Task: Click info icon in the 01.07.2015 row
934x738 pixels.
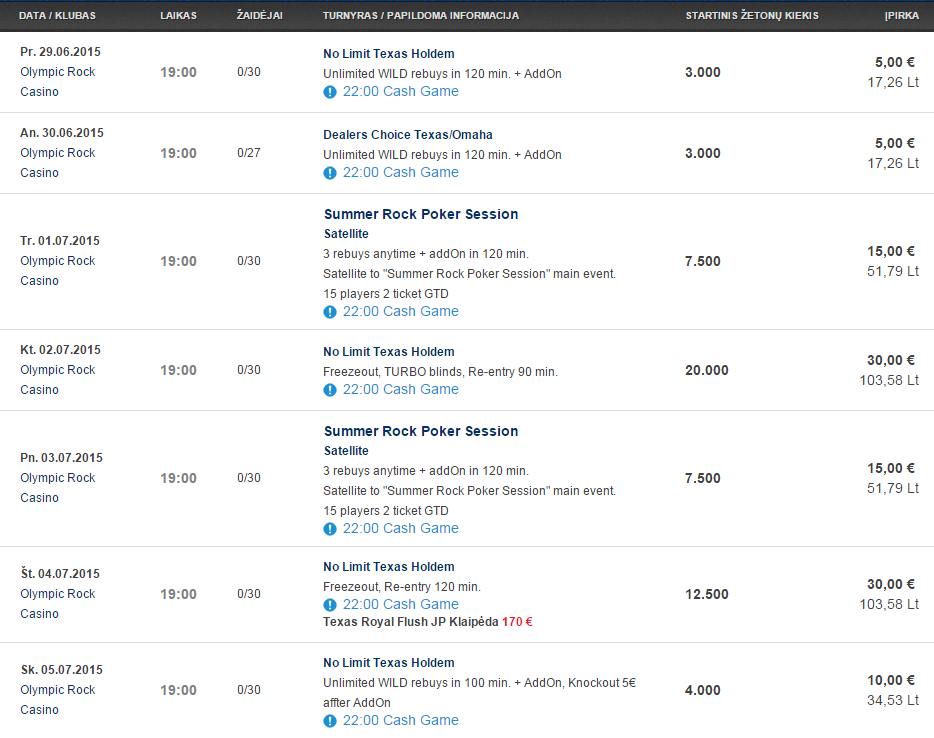Action: (x=330, y=312)
